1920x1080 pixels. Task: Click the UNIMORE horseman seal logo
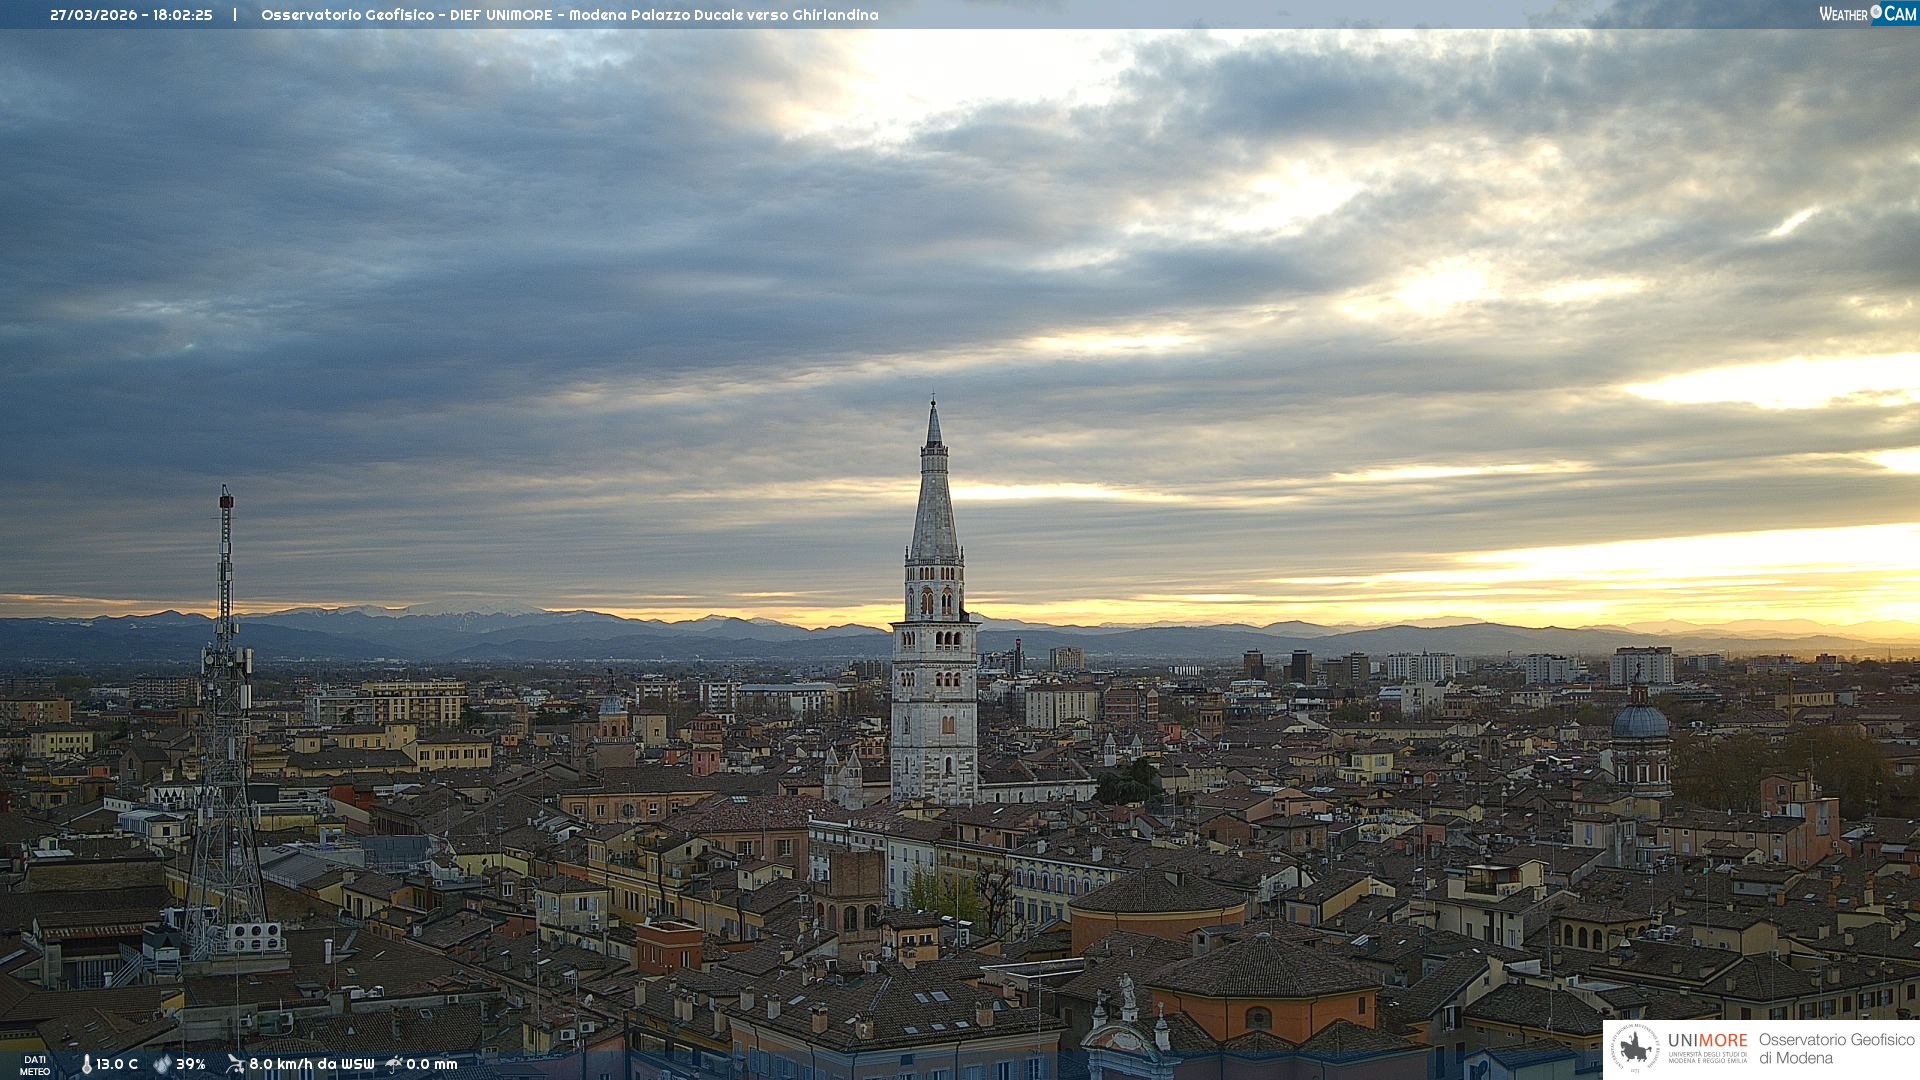pos(1635,1048)
